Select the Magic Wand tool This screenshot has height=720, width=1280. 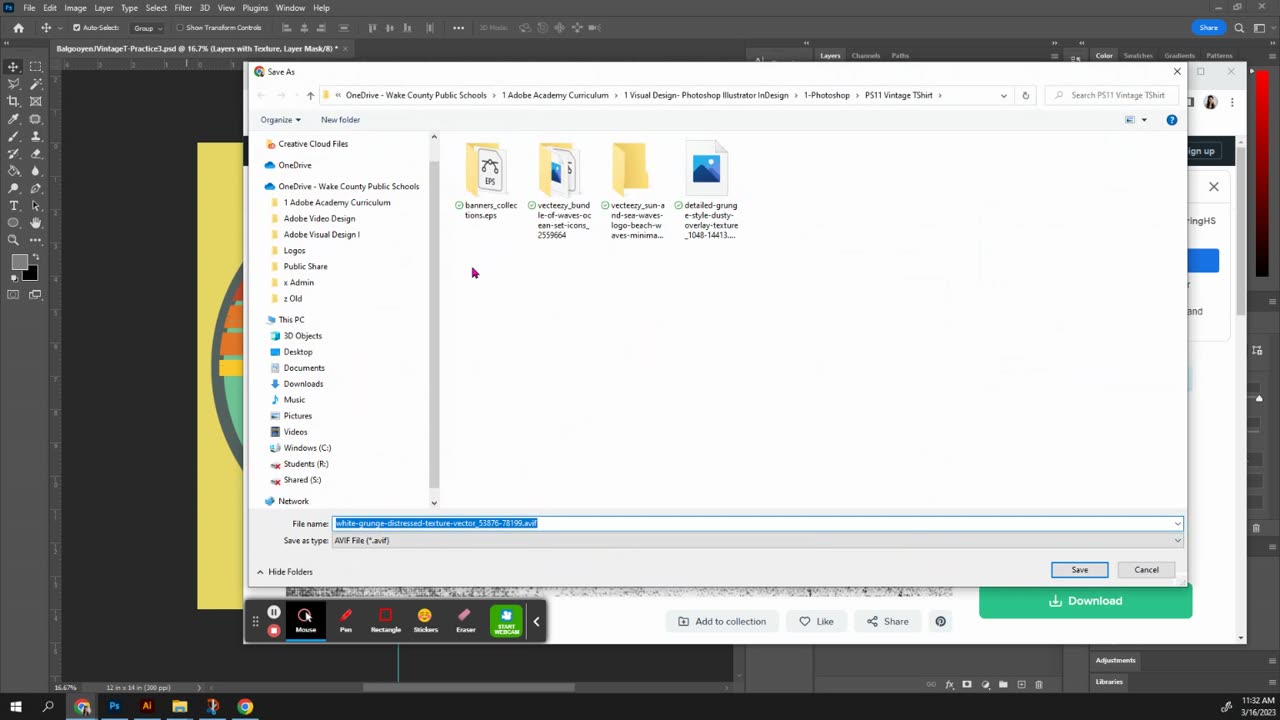pos(35,84)
